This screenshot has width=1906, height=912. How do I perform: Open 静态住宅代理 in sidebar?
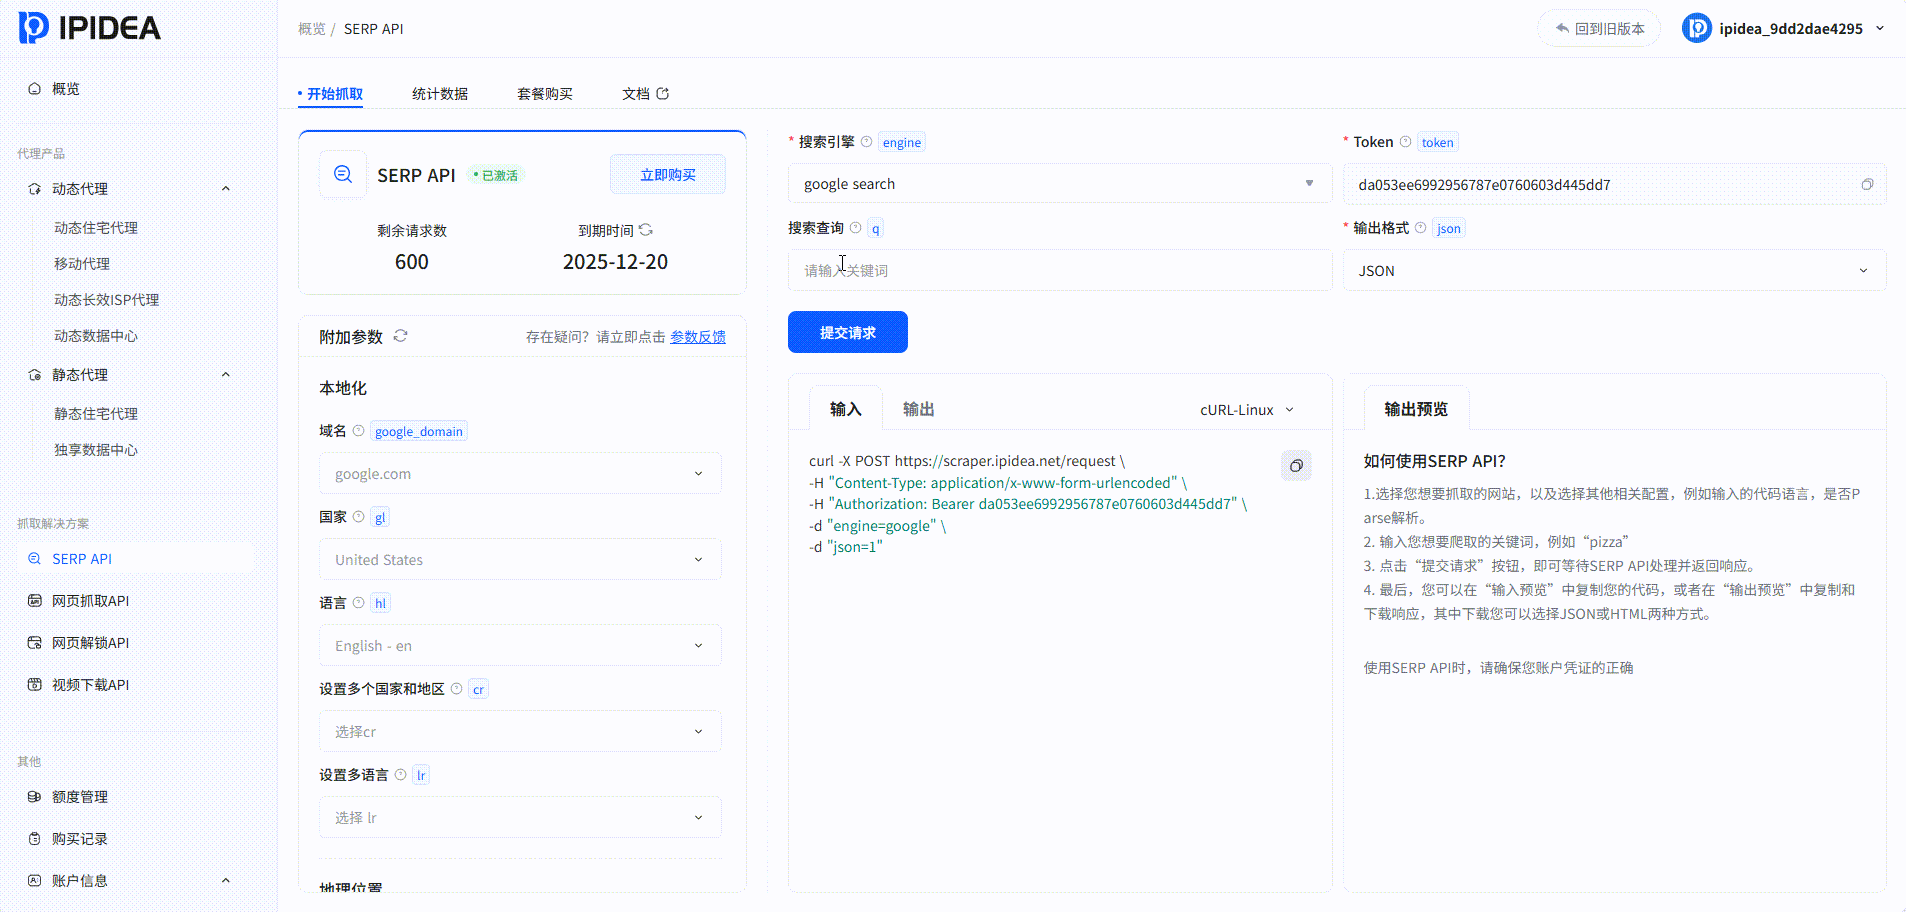[96, 414]
